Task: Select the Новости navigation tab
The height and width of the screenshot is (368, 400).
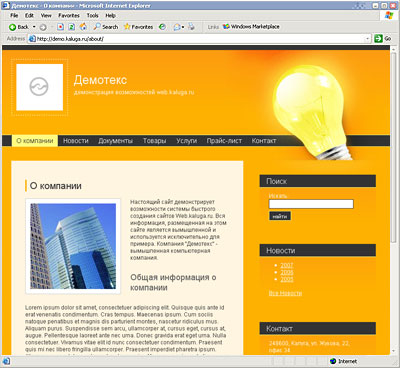Action: point(76,141)
